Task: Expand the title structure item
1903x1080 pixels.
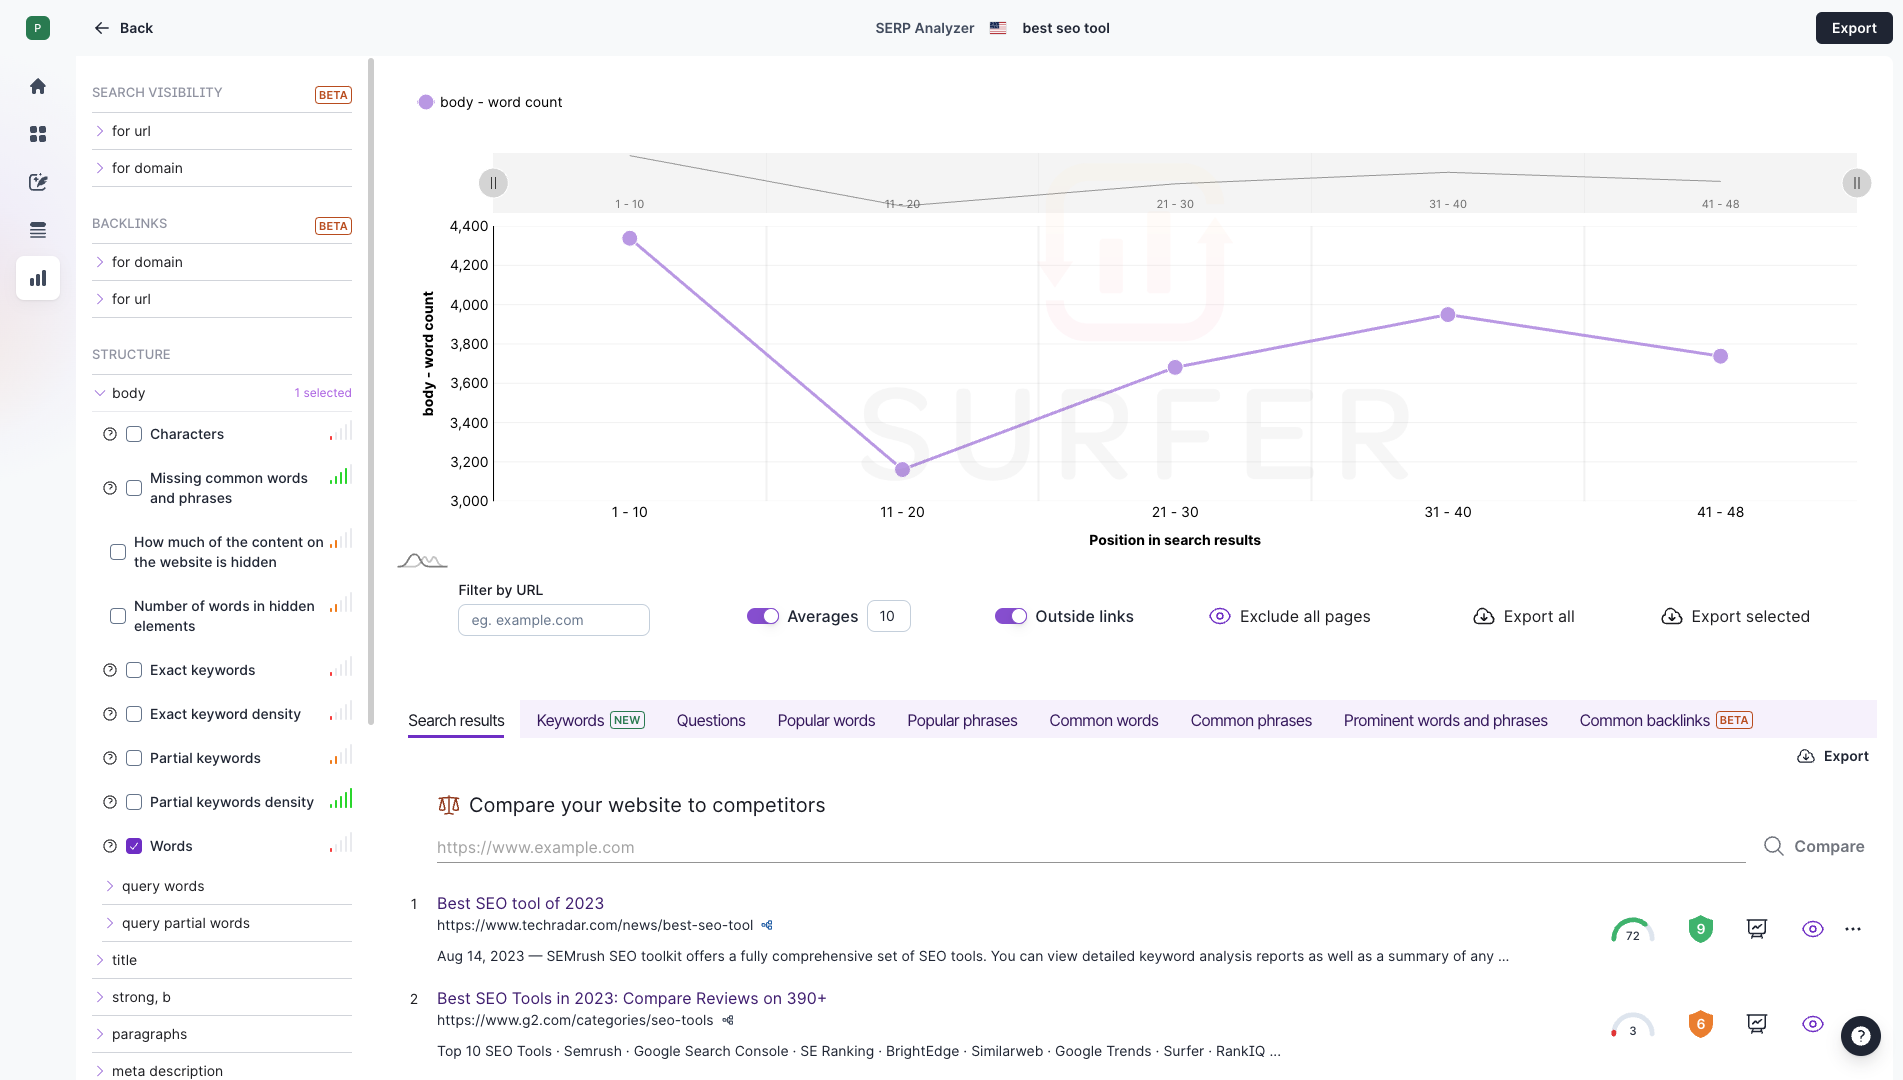Action: 101,960
